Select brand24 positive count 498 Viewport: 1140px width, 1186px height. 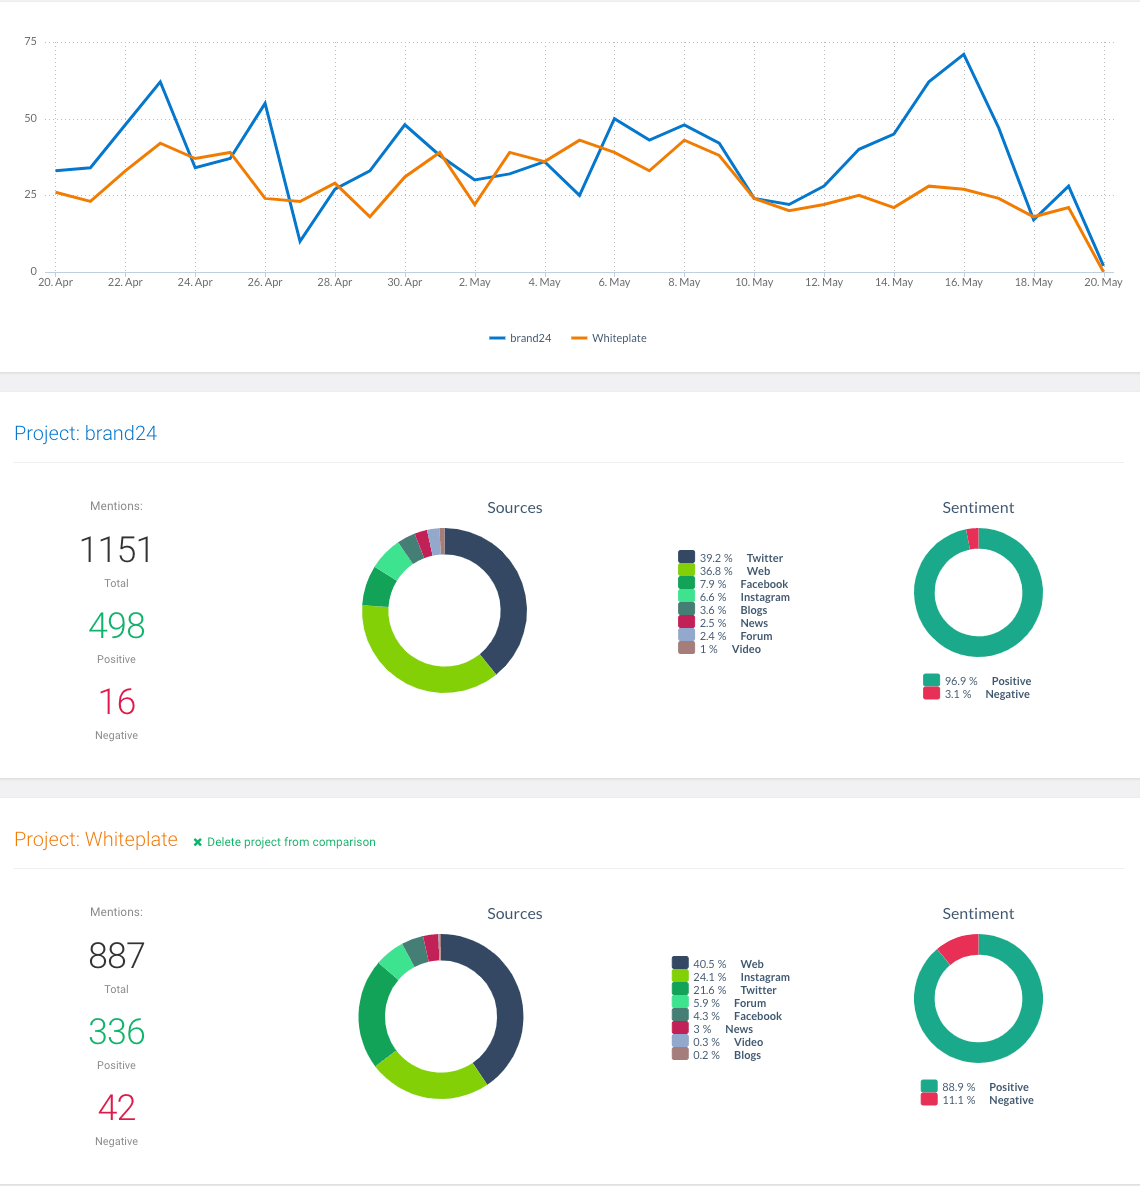[x=116, y=626]
